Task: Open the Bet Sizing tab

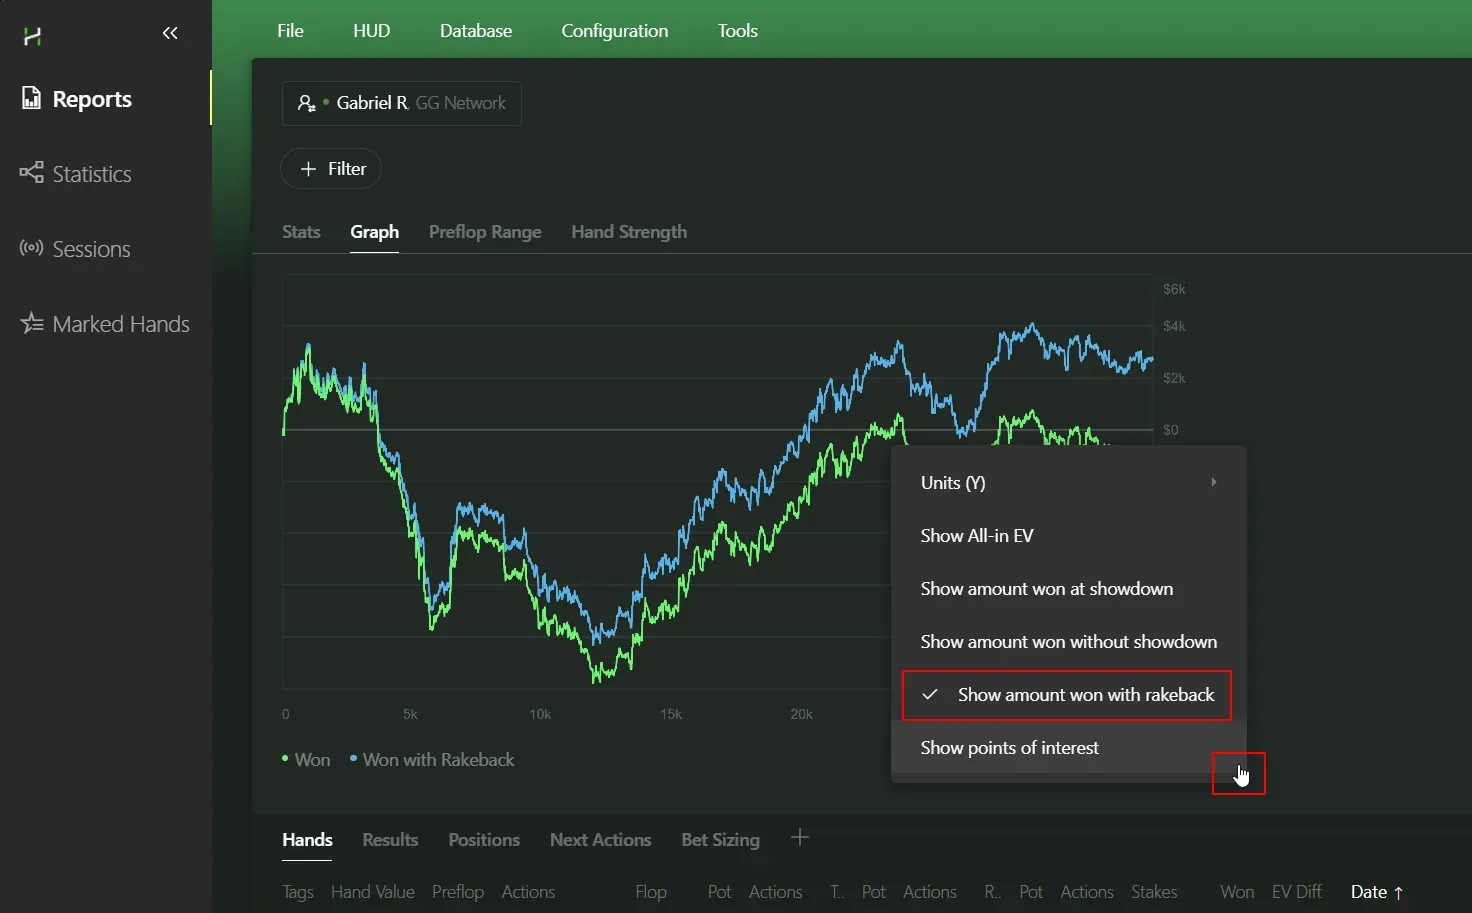Action: click(x=720, y=840)
